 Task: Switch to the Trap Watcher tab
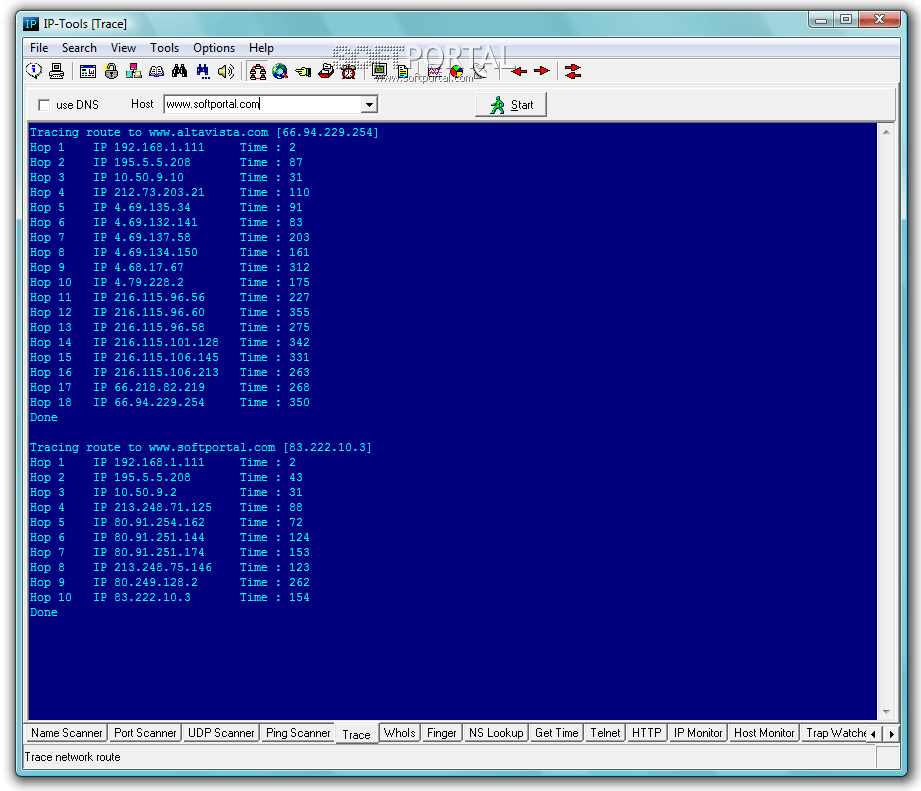tap(834, 733)
